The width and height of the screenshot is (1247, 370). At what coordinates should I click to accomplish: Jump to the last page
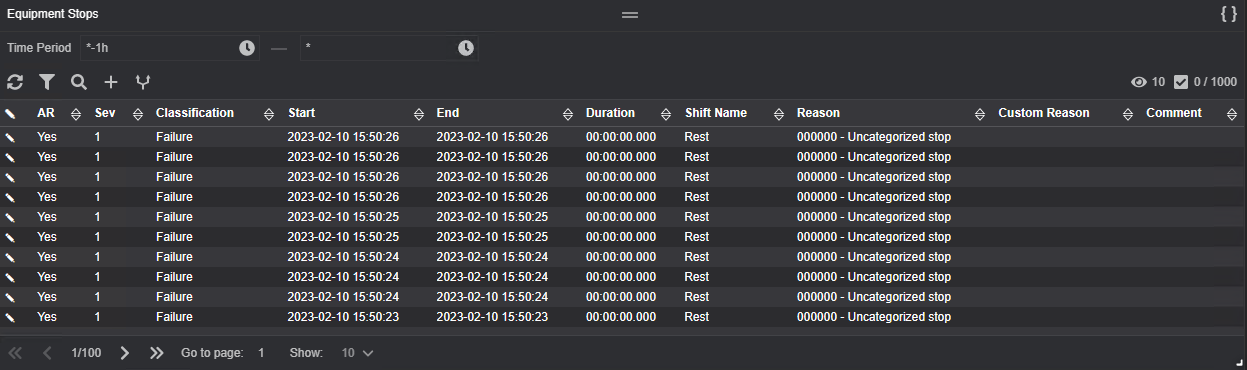click(156, 353)
